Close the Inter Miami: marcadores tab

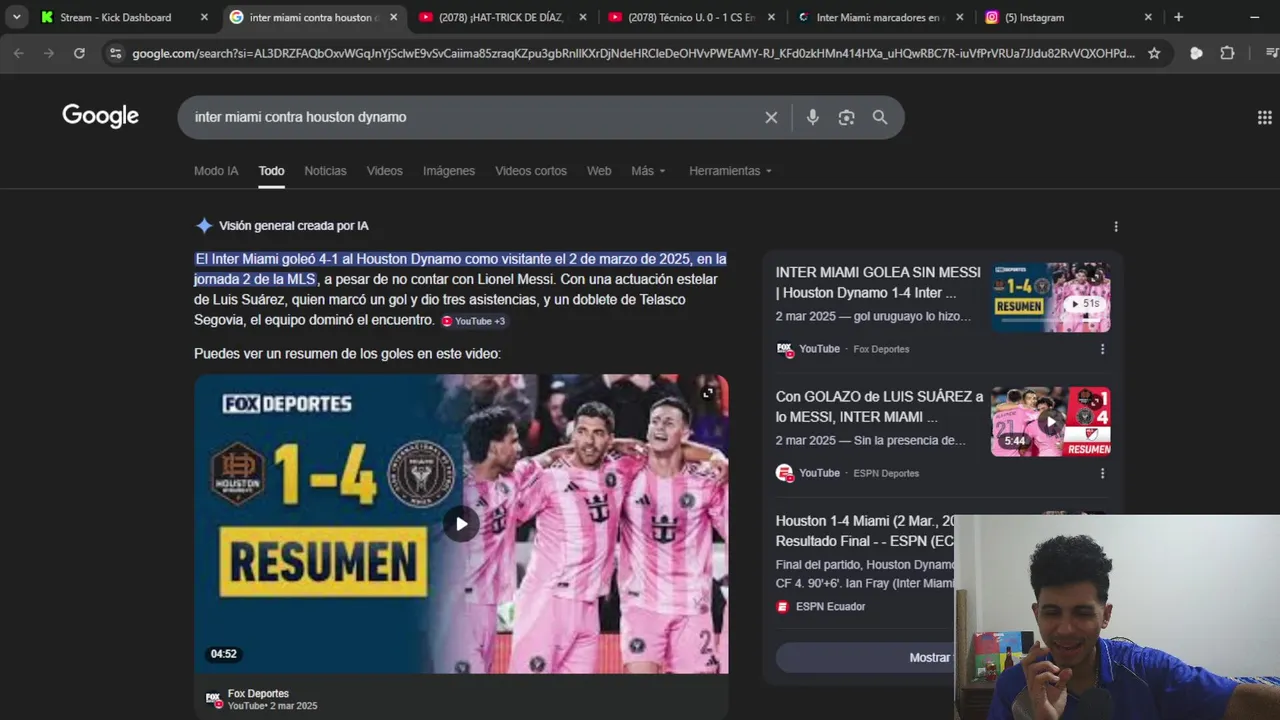pyautogui.click(x=960, y=17)
